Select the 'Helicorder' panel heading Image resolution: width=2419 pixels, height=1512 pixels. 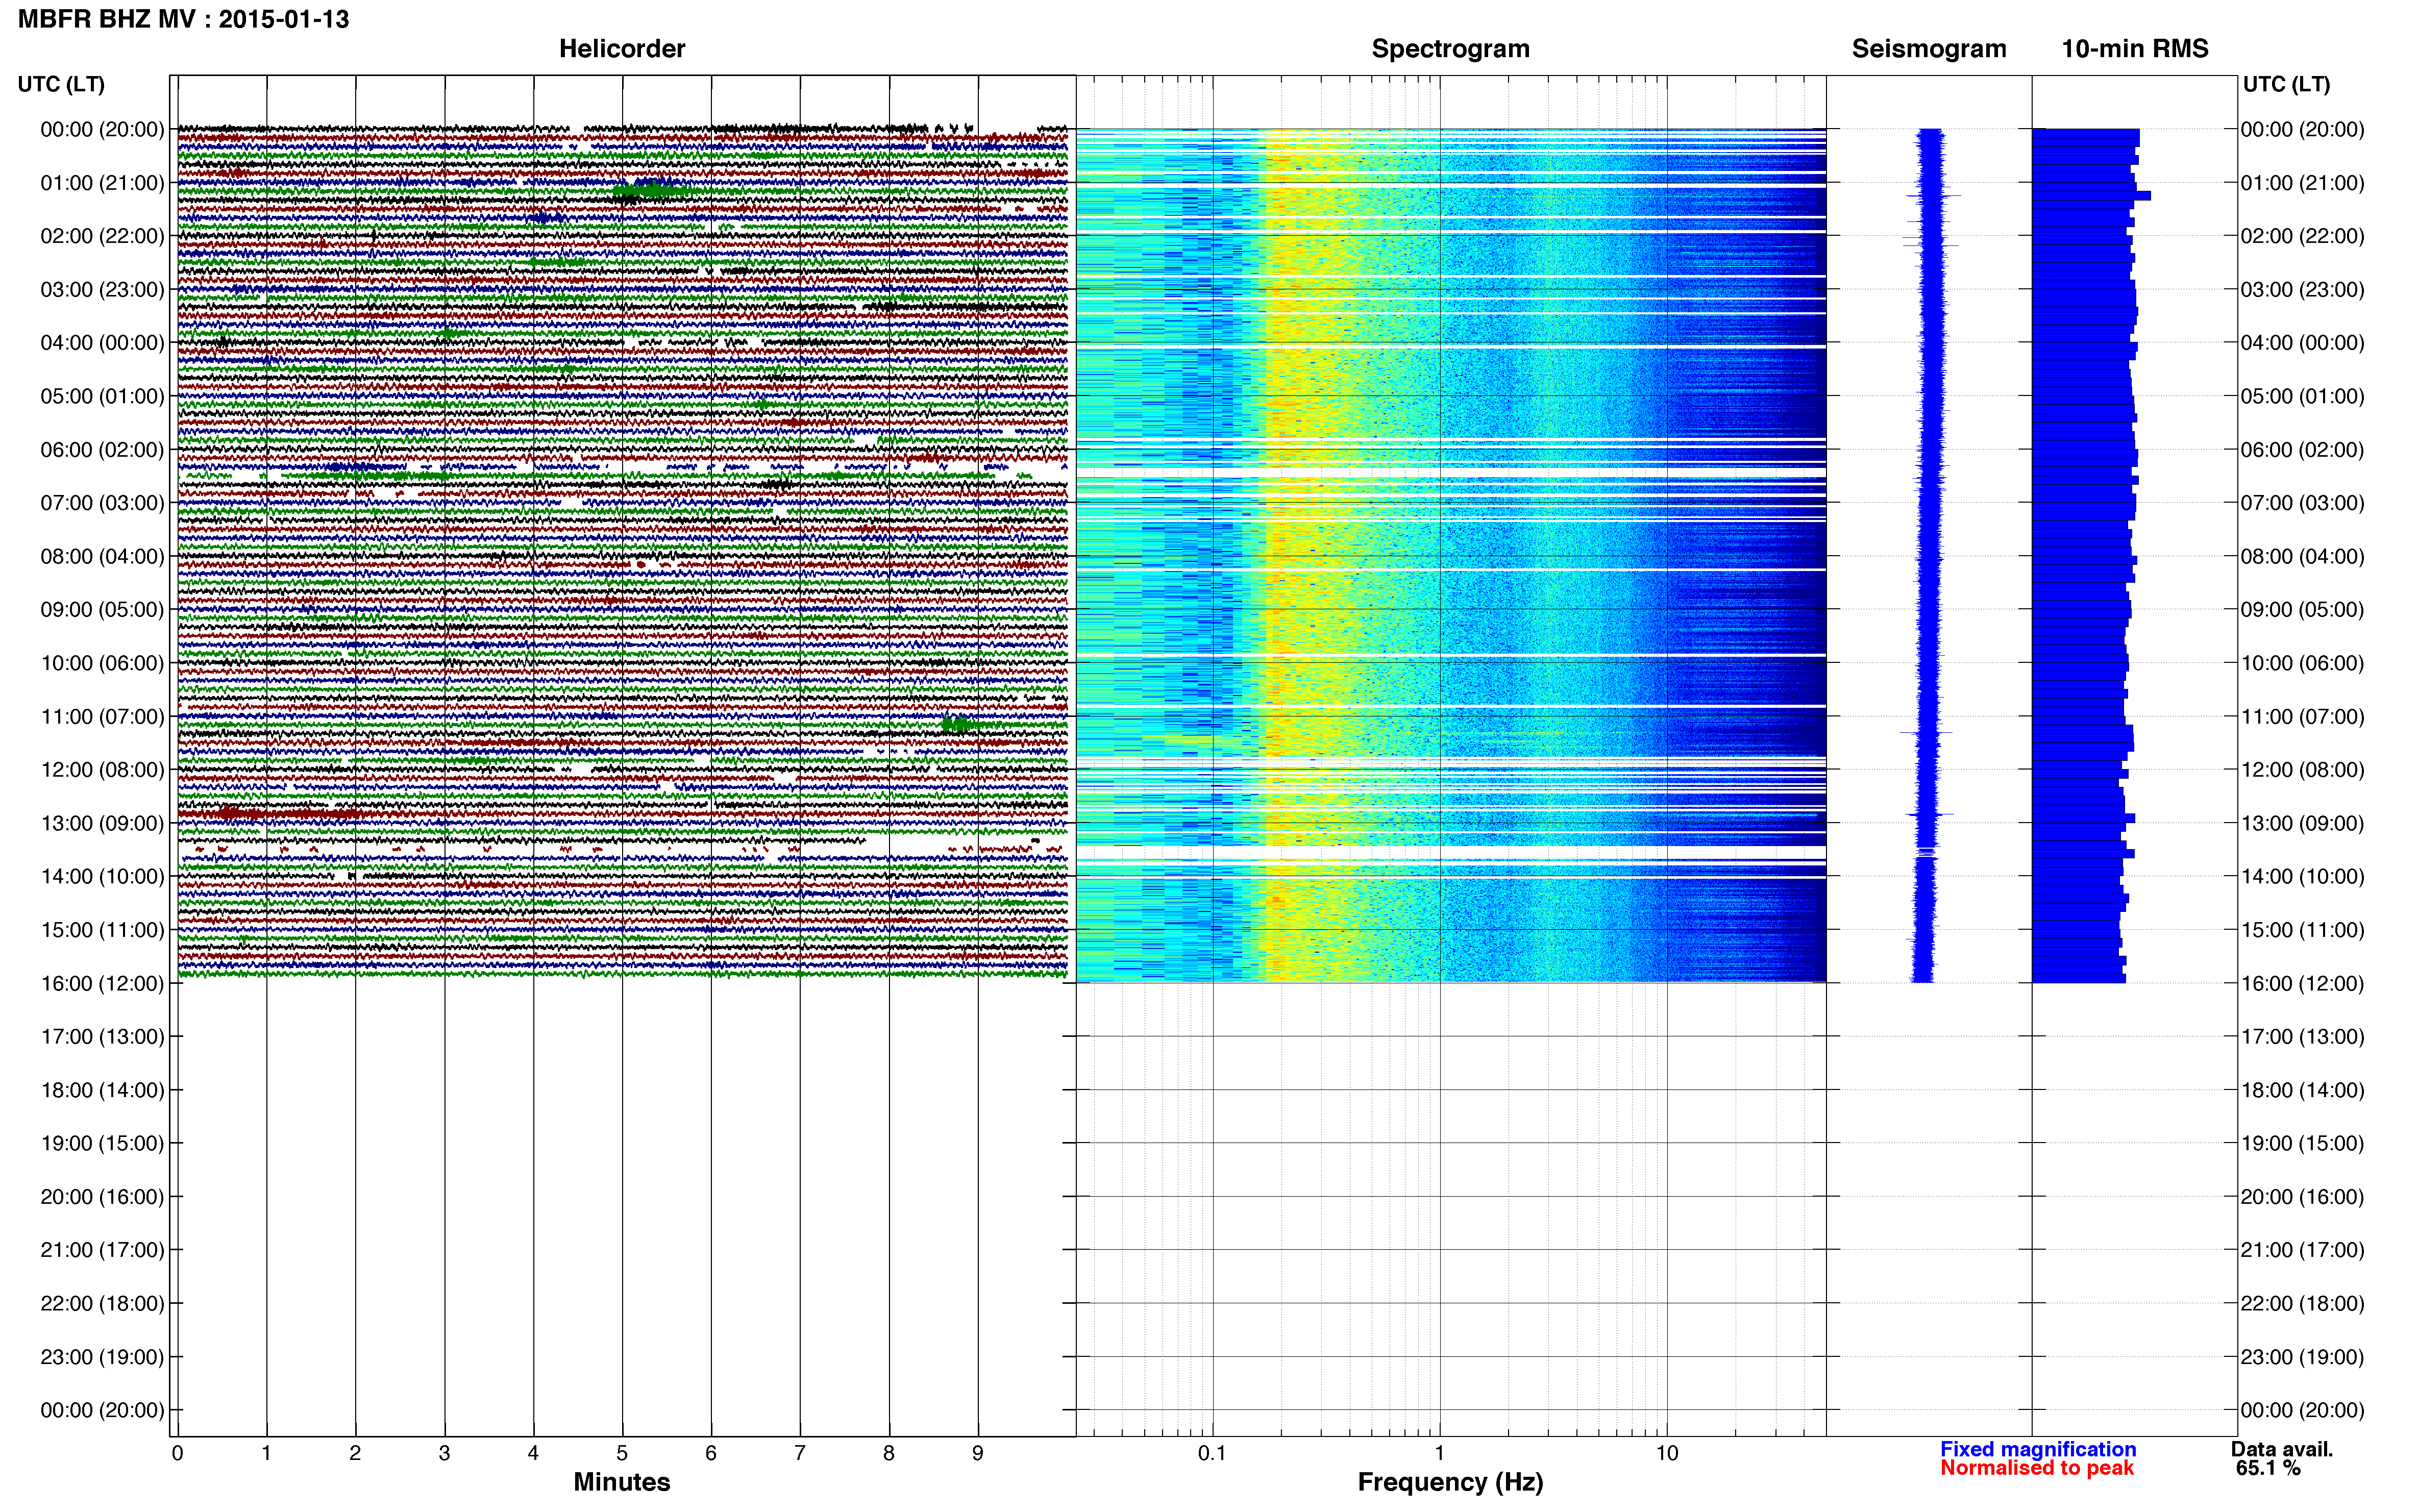click(x=622, y=49)
